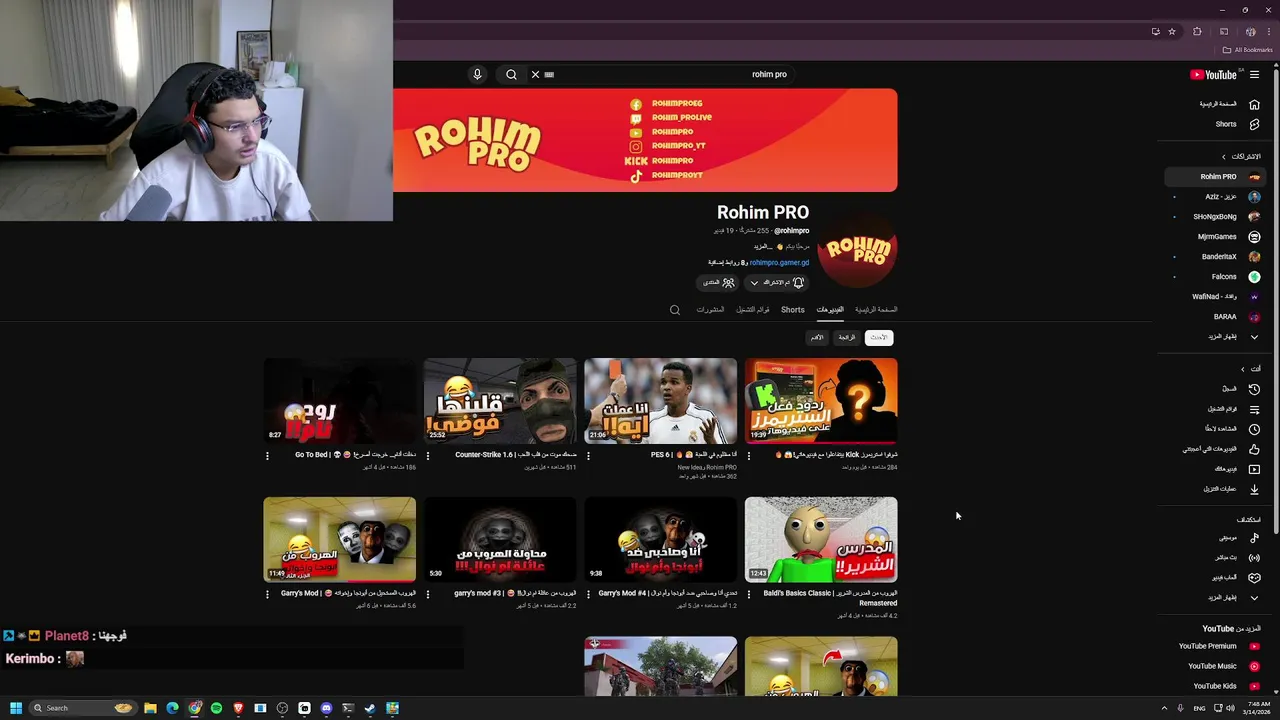Image resolution: width=1280 pixels, height=720 pixels.
Task: Open YouTube Kids link
Action: pyautogui.click(x=1215, y=686)
